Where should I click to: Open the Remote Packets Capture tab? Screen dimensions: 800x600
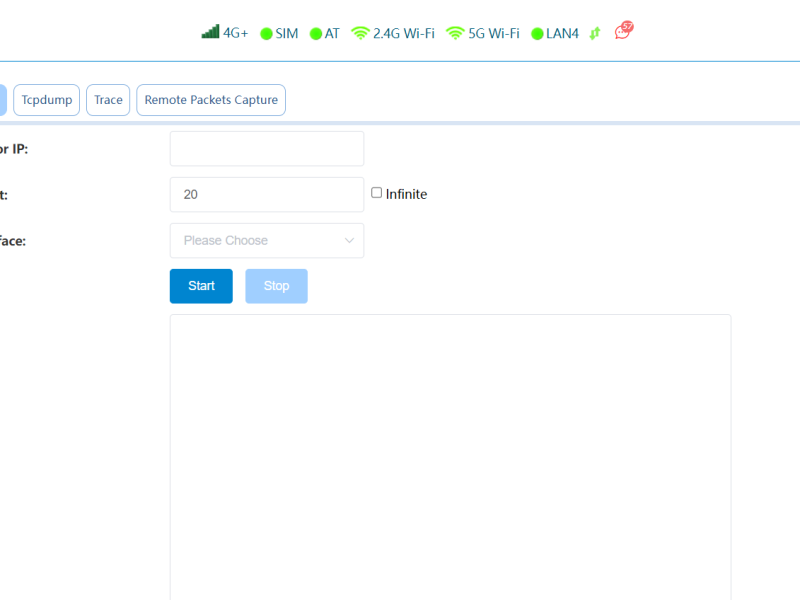(x=211, y=100)
